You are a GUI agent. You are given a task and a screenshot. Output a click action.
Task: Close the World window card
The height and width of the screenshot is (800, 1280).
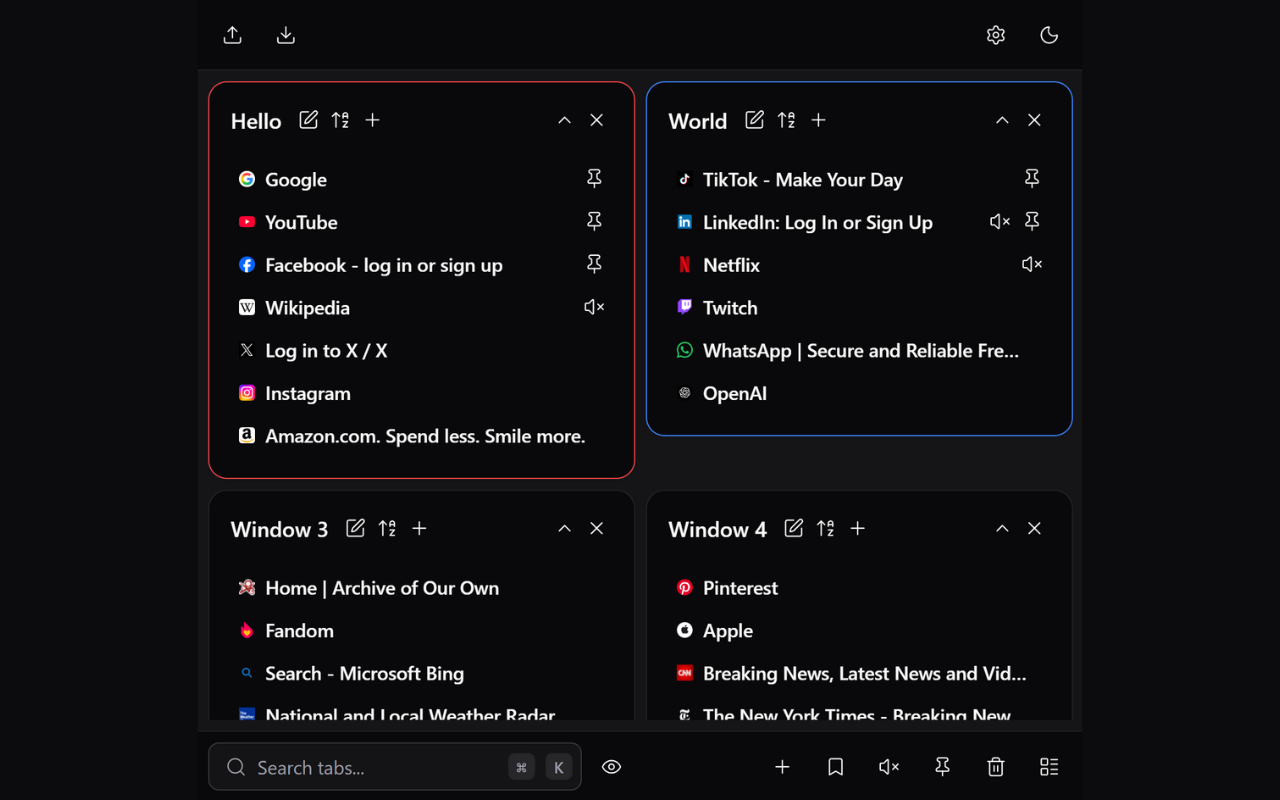pos(1035,120)
